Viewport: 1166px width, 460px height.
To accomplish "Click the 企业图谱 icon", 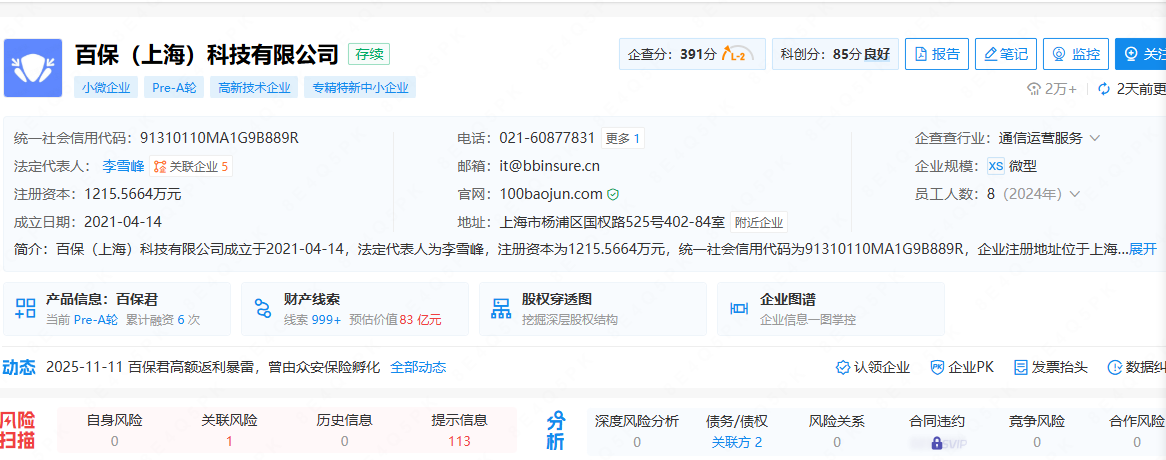I will tap(739, 308).
